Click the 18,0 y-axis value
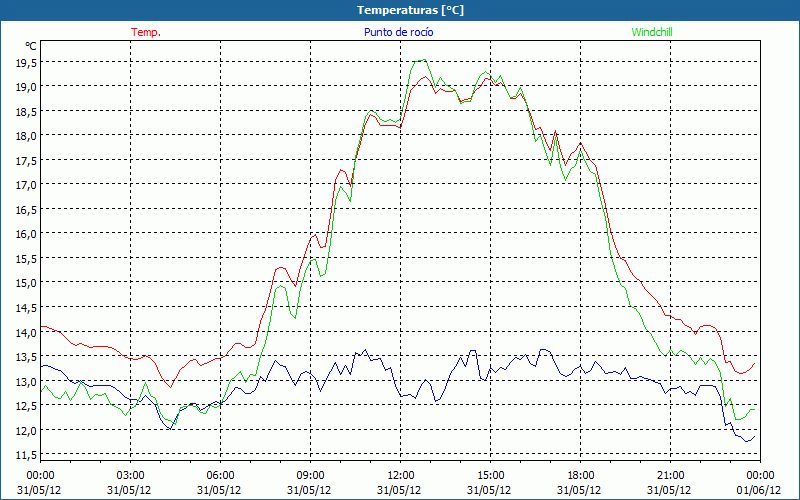800x500 pixels. [x=26, y=136]
